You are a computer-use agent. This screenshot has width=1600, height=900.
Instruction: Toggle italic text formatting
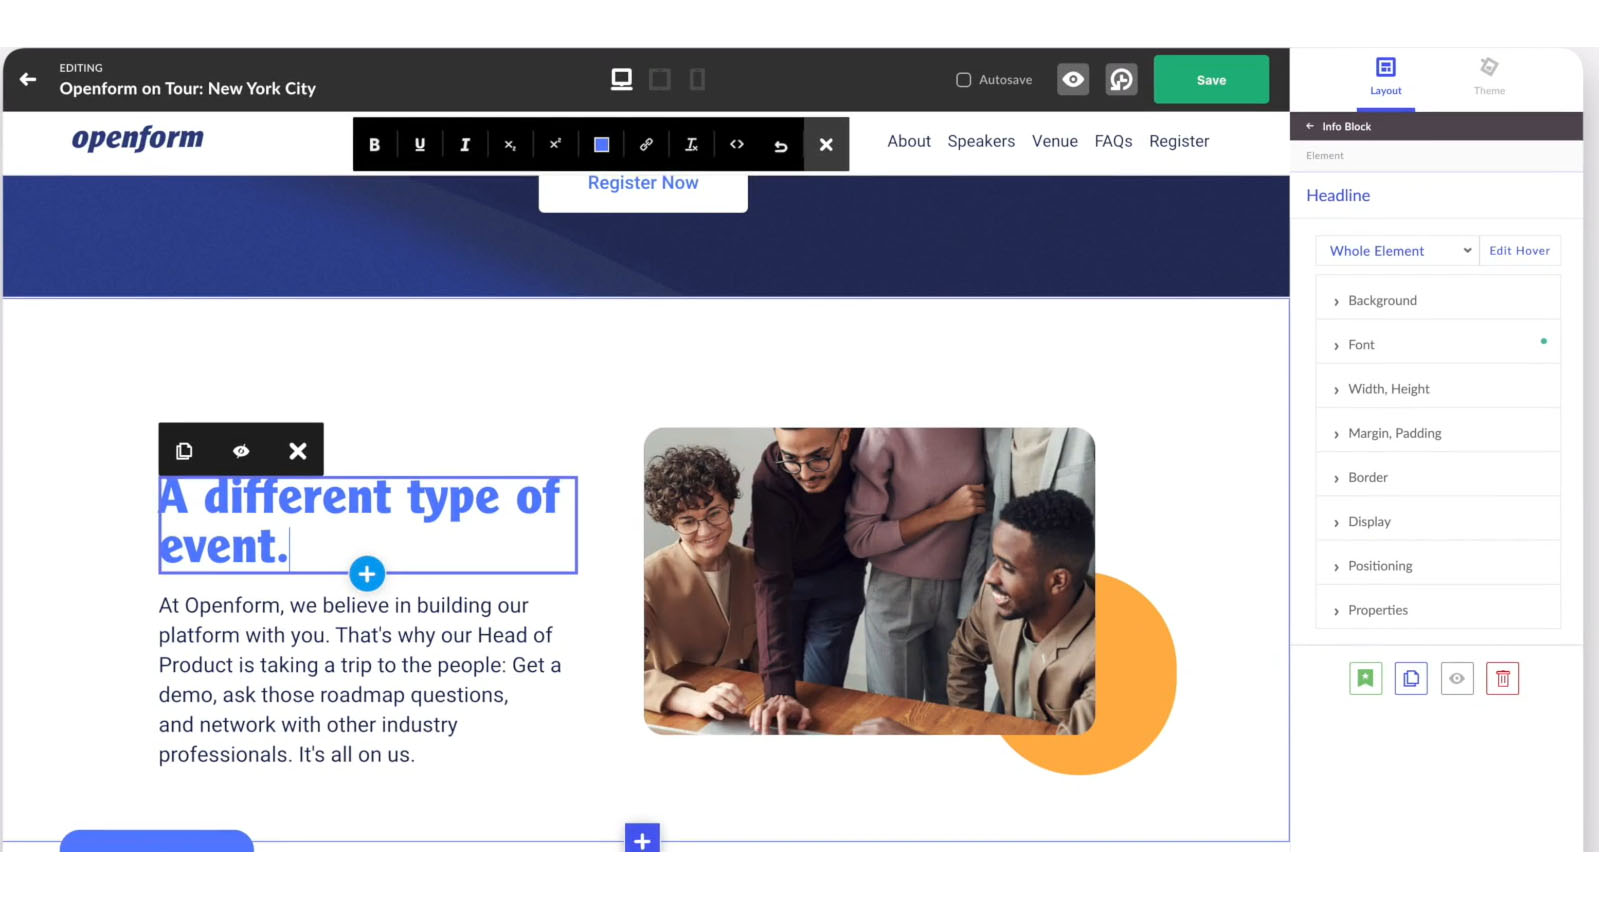[x=465, y=144]
